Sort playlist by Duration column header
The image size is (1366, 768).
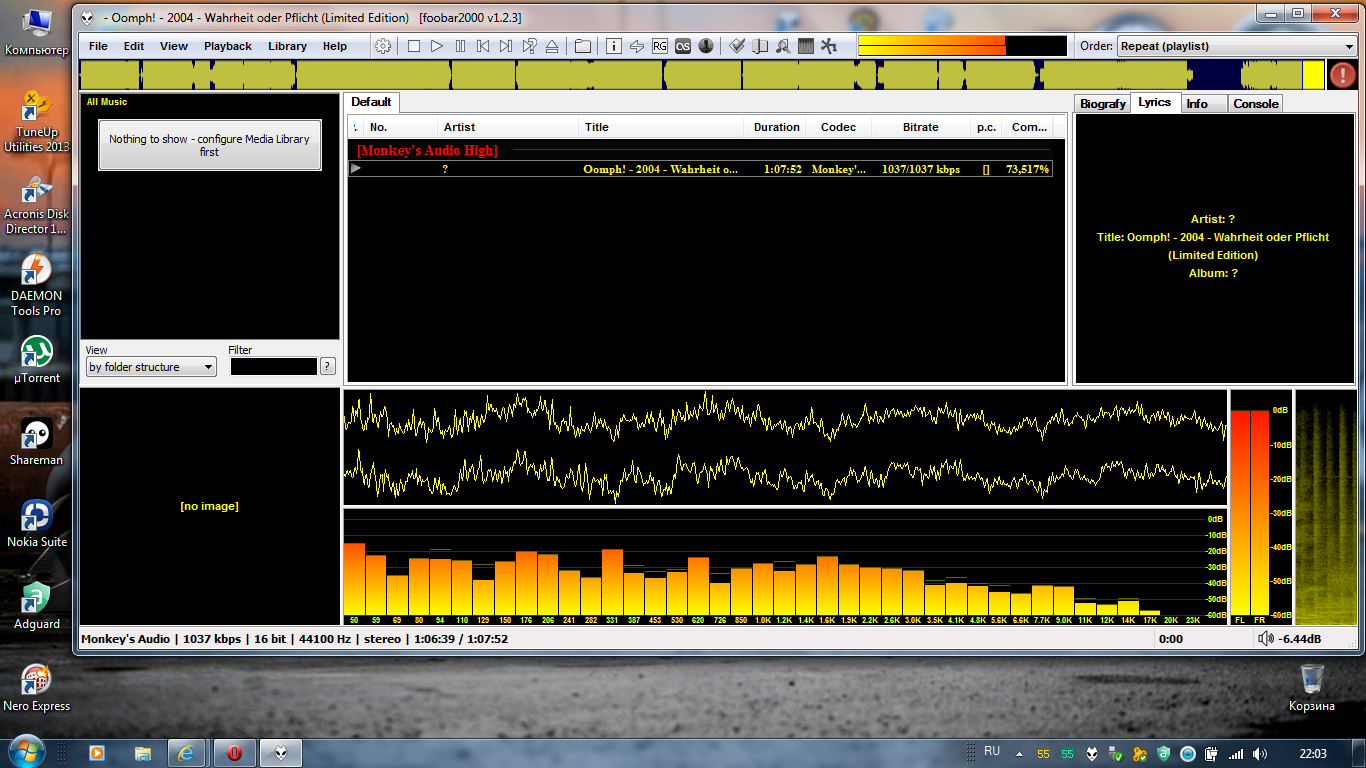click(x=776, y=127)
